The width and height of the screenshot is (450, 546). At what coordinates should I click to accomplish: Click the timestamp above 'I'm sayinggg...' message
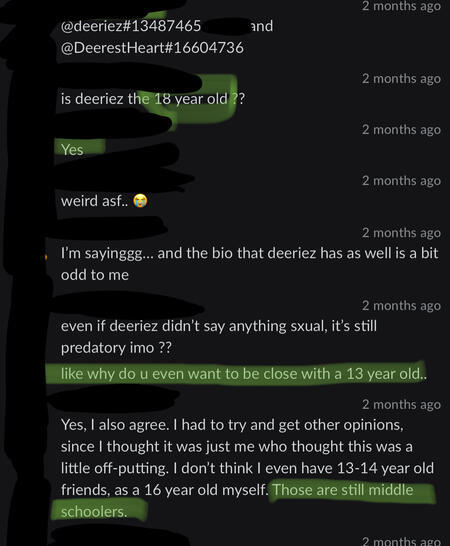[401, 233]
